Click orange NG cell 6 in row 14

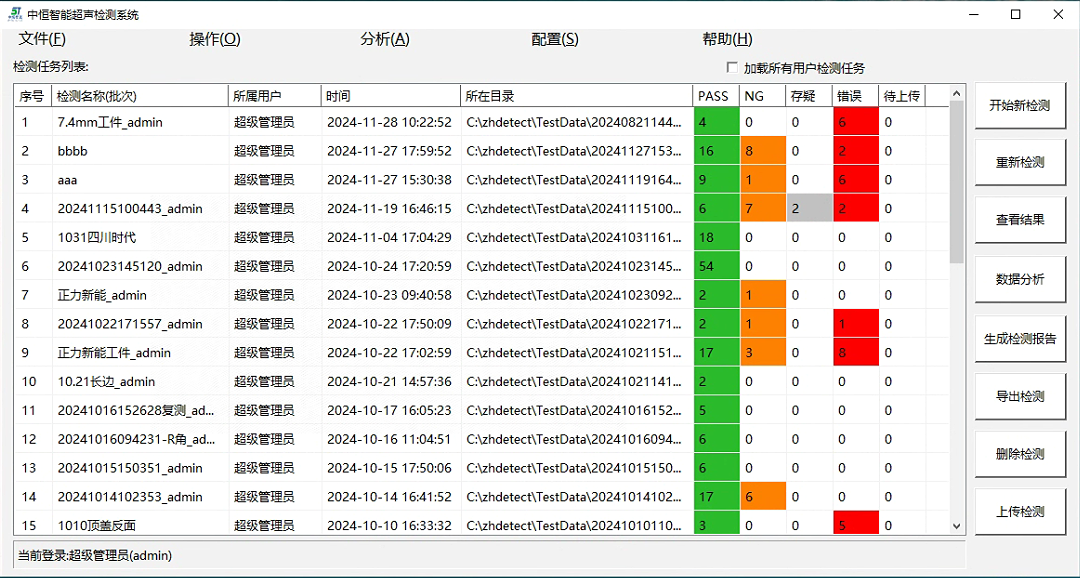tap(763, 497)
